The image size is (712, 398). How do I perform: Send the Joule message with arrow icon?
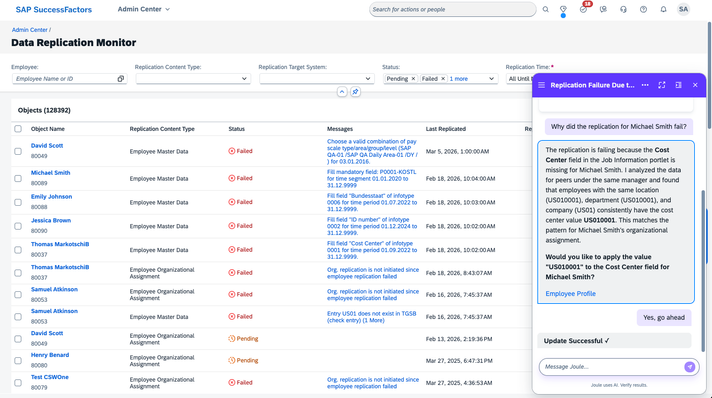pyautogui.click(x=689, y=367)
